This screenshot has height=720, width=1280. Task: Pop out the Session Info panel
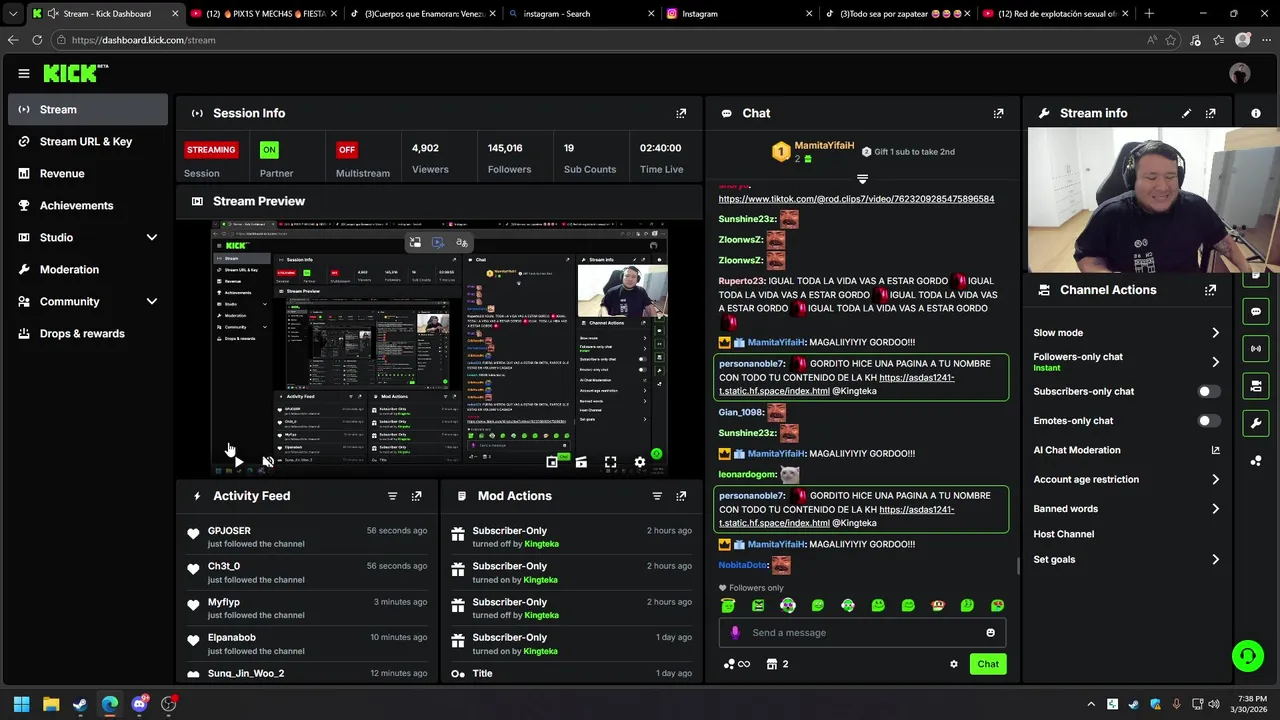coord(681,113)
